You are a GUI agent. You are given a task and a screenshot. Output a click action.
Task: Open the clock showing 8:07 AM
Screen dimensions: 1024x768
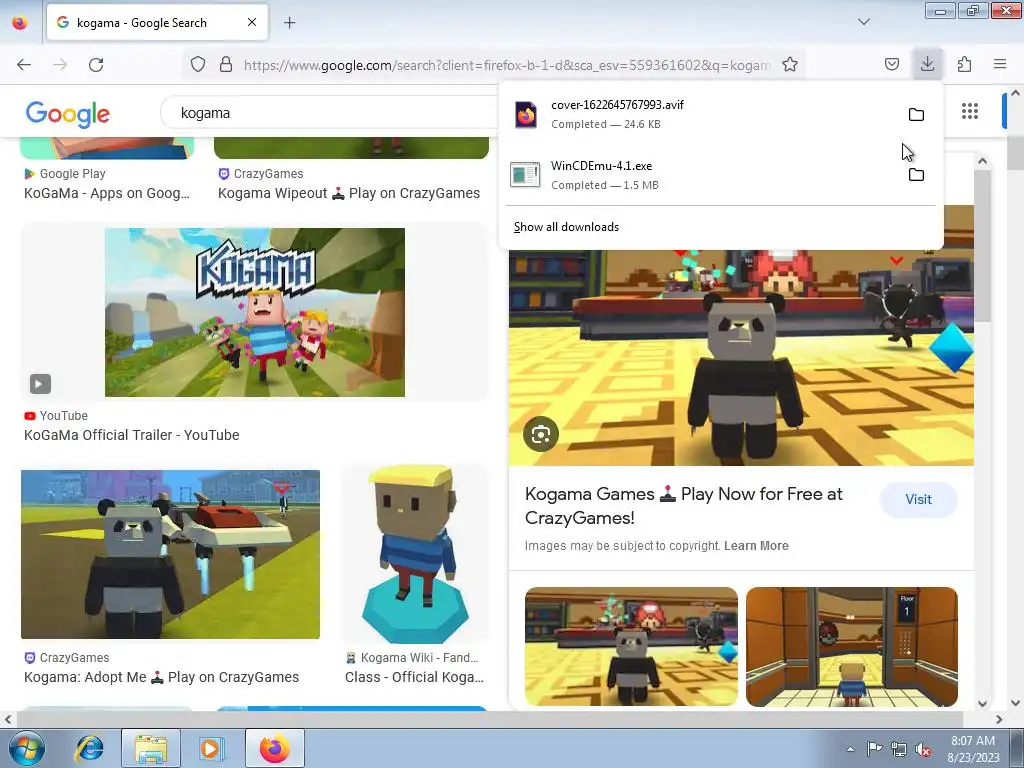973,748
